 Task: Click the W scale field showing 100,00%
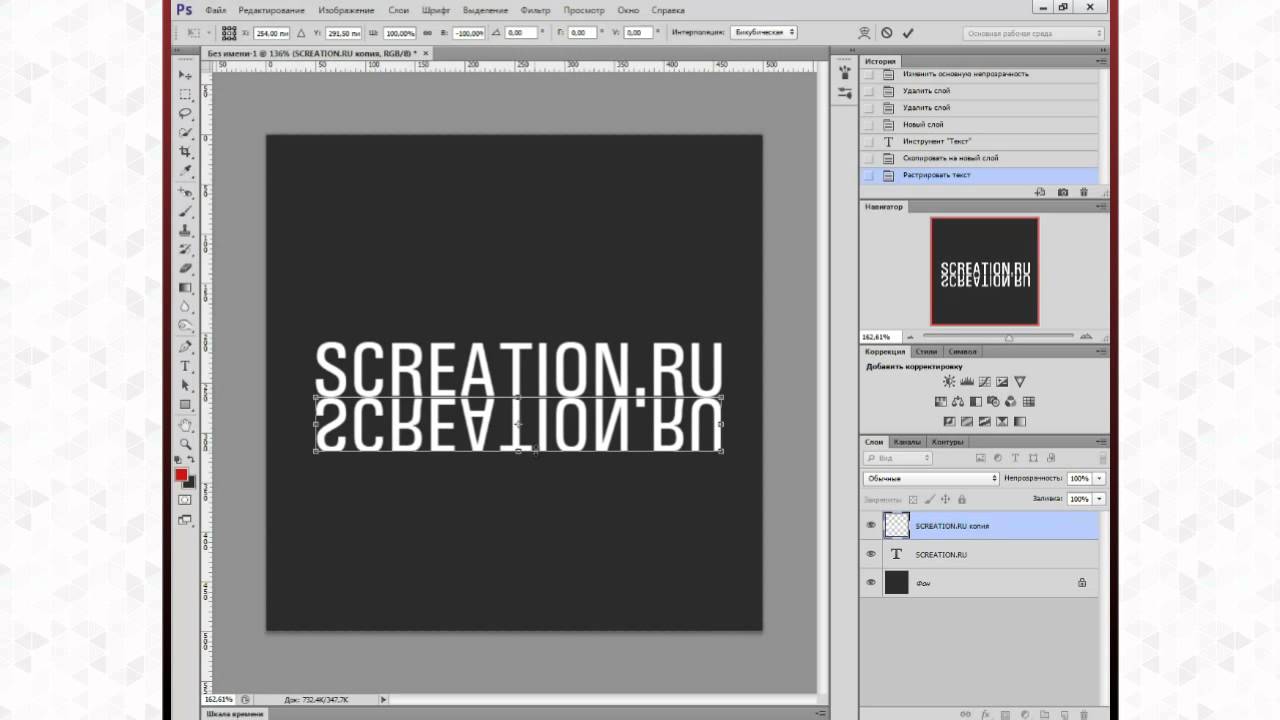[x=400, y=33]
